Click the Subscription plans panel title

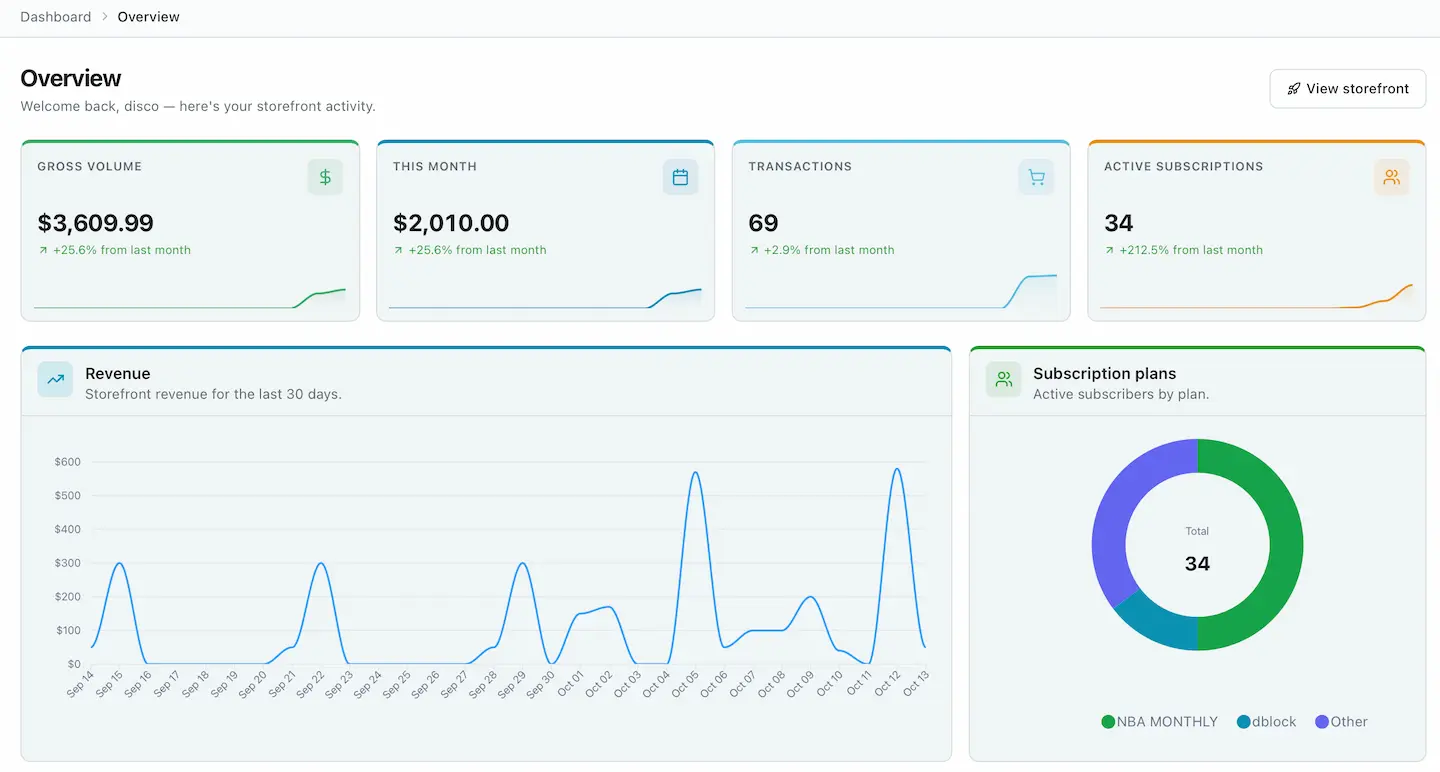1105,374
